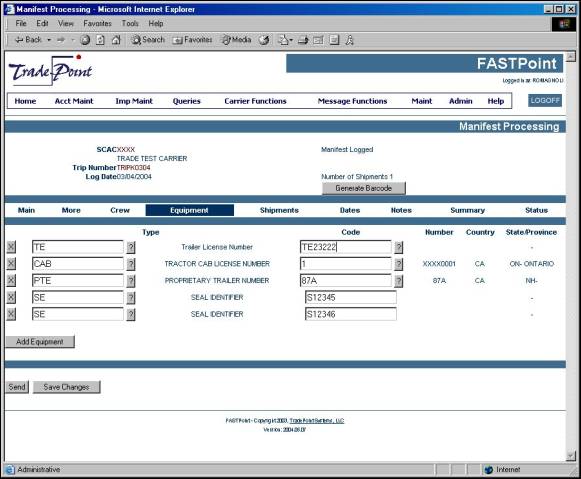The width and height of the screenshot is (581, 479).
Task: Open the Favorites menu
Action: pyautogui.click(x=97, y=23)
